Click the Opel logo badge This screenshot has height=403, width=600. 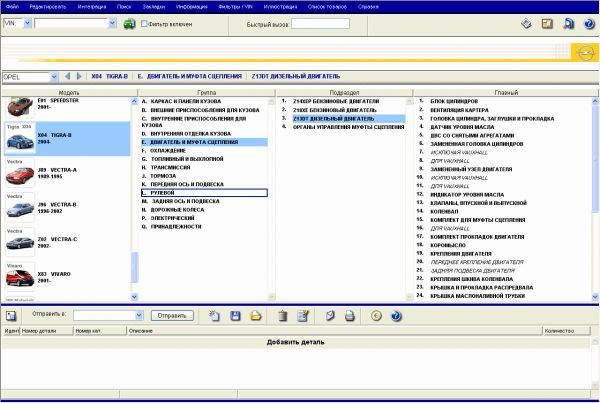(585, 52)
